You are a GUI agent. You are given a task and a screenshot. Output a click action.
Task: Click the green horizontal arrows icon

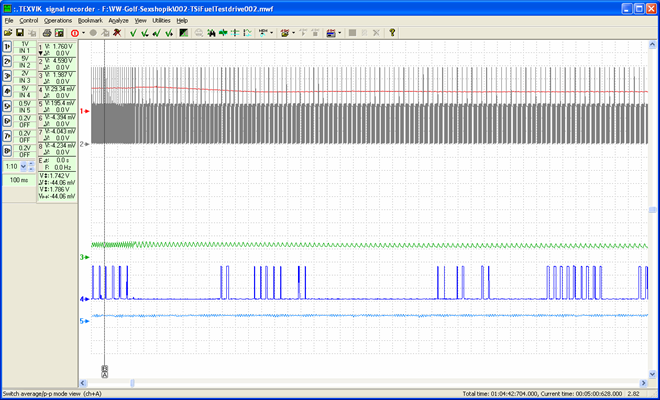click(x=224, y=32)
